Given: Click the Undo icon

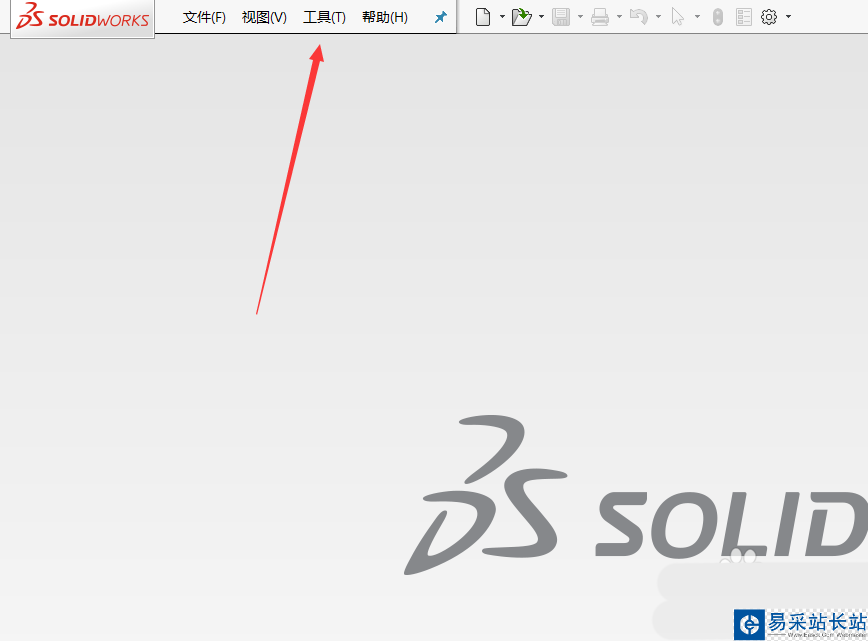Looking at the screenshot, I should pyautogui.click(x=639, y=17).
